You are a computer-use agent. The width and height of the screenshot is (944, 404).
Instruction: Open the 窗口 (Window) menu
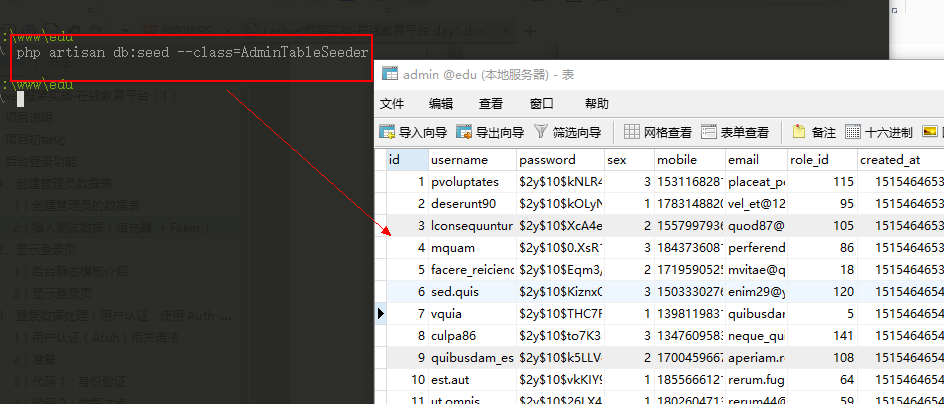[542, 103]
